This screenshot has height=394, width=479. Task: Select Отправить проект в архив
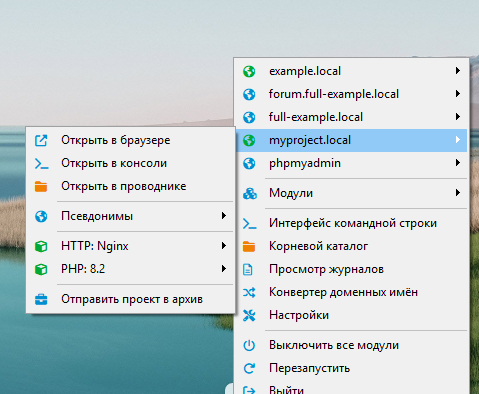pyautogui.click(x=130, y=299)
